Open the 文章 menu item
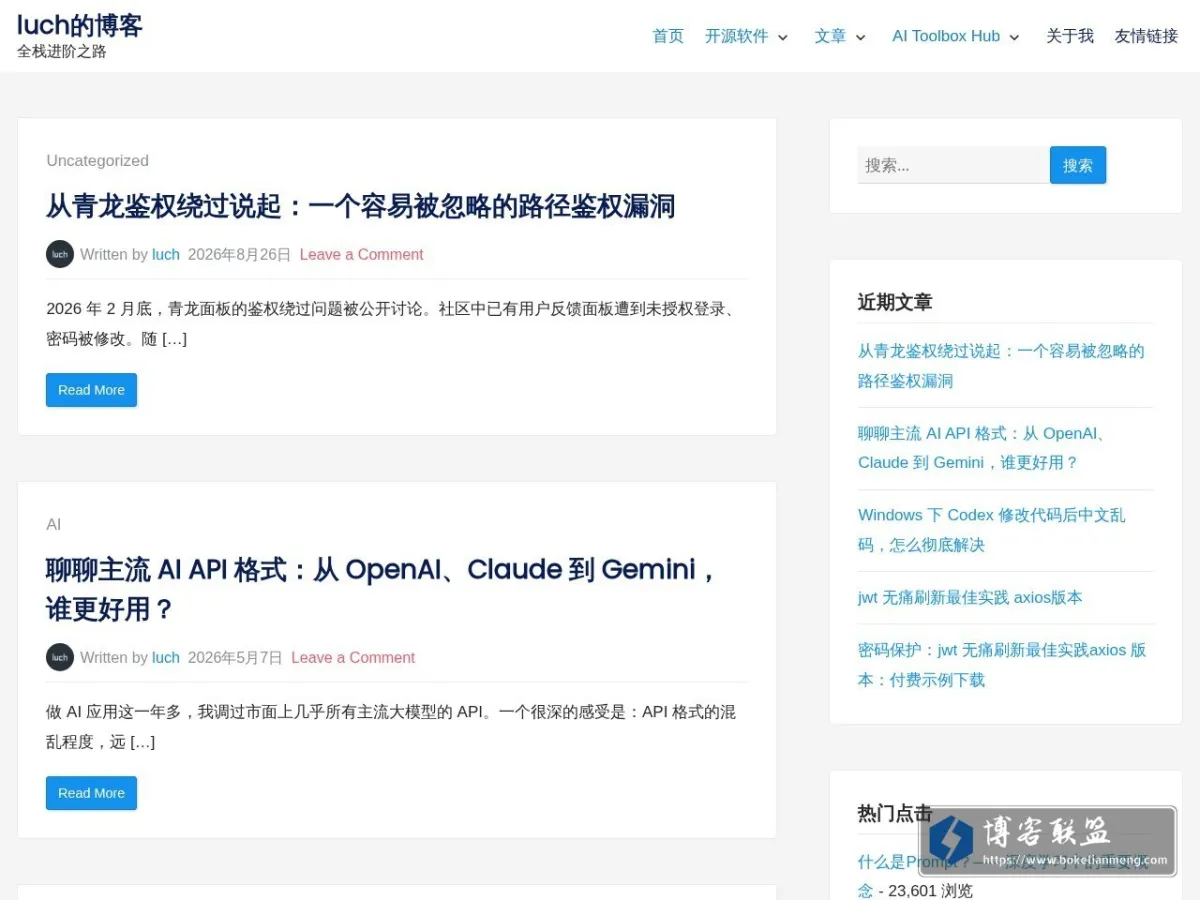1200x900 pixels. click(x=830, y=36)
